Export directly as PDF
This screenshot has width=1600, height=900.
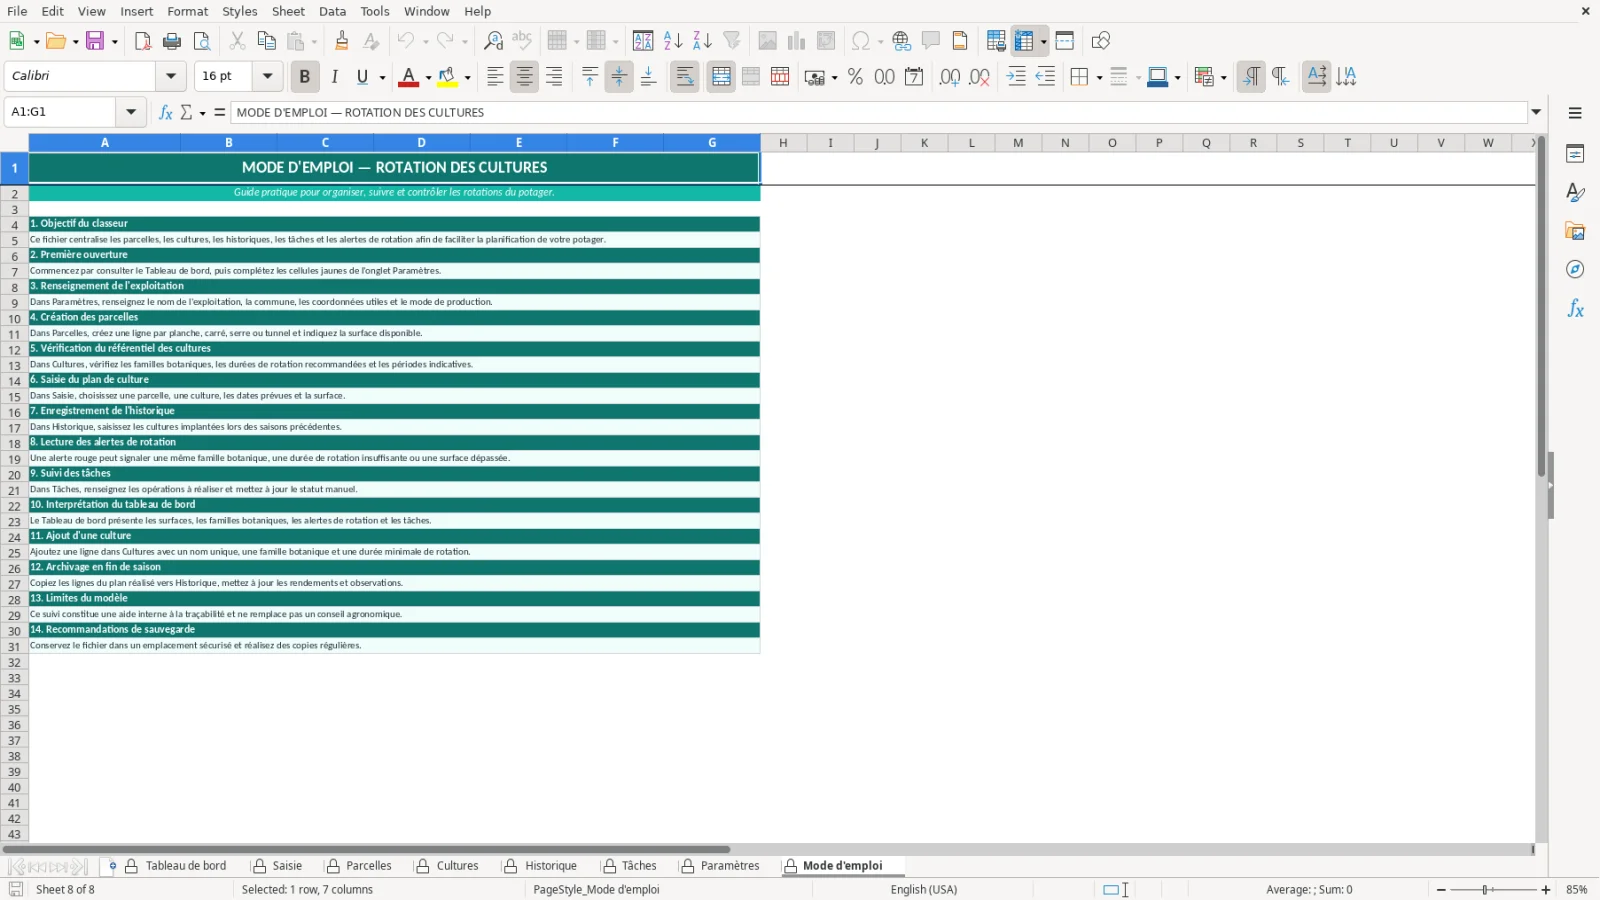click(x=143, y=41)
